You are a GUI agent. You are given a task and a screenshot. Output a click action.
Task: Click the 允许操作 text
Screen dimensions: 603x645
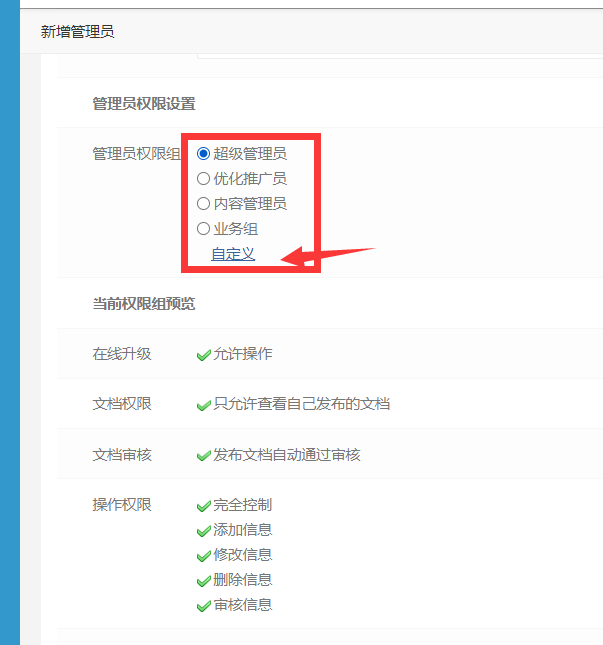[x=243, y=354]
